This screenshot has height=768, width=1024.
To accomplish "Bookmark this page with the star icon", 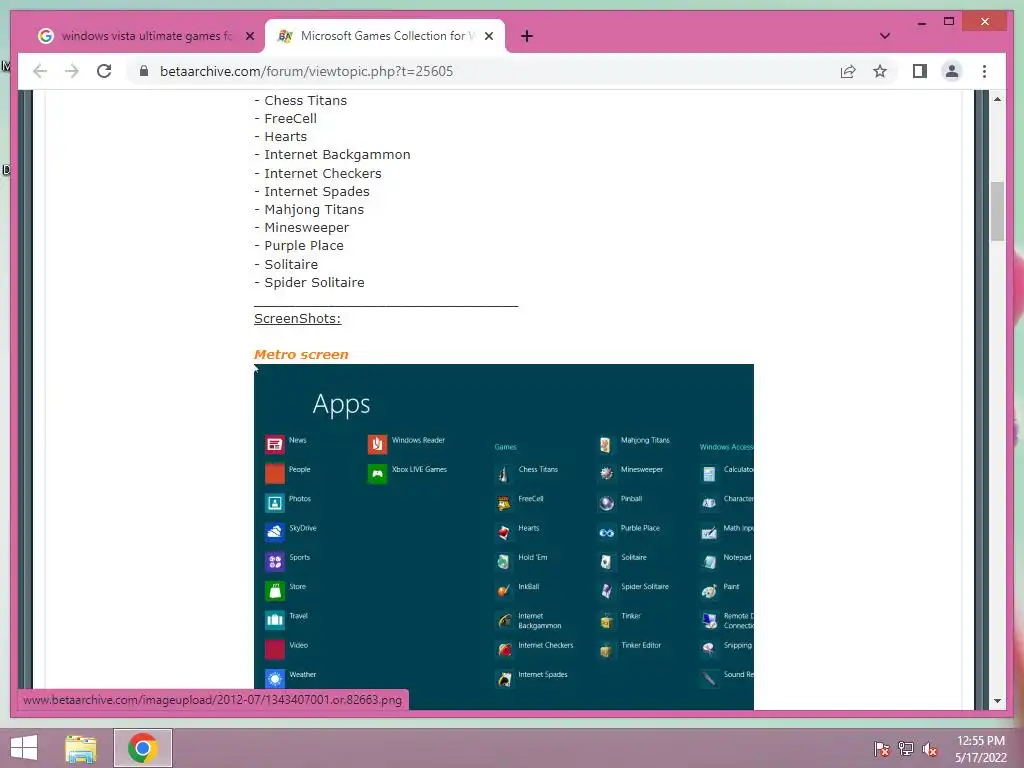I will 880,71.
